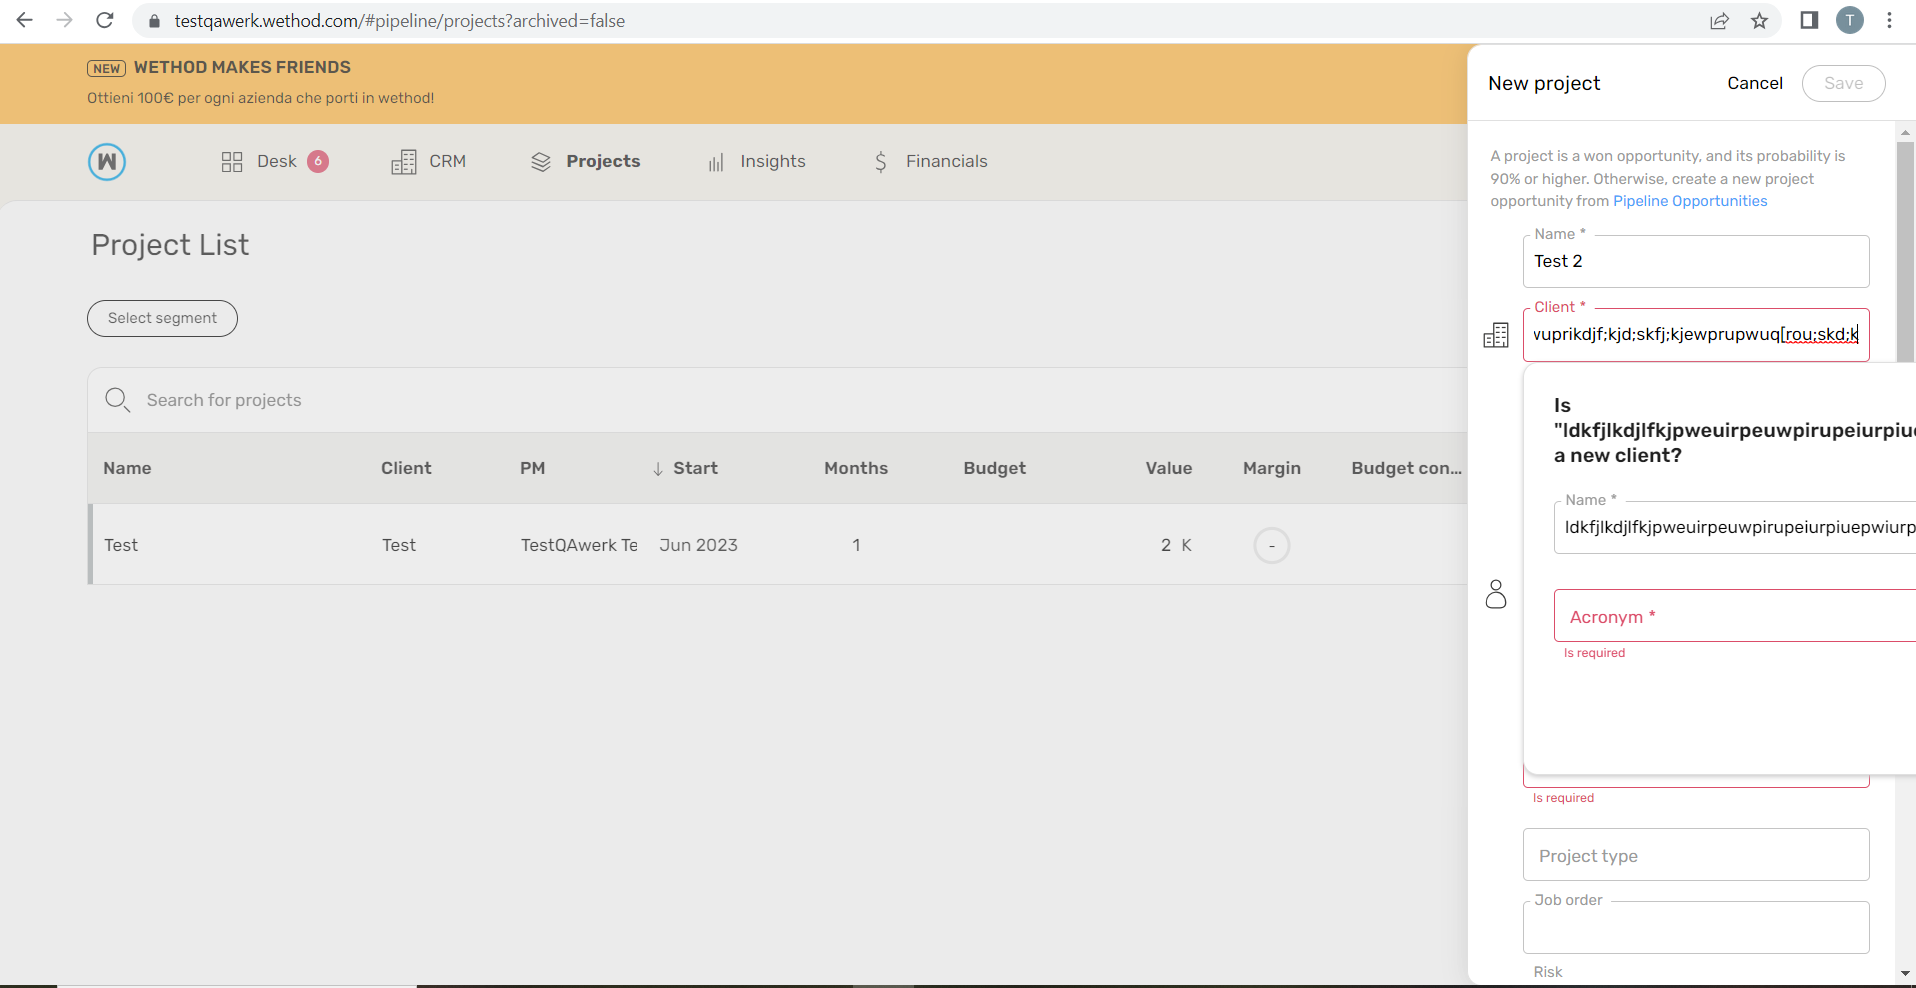Click the Save project button
This screenshot has width=1916, height=988.
1843,83
